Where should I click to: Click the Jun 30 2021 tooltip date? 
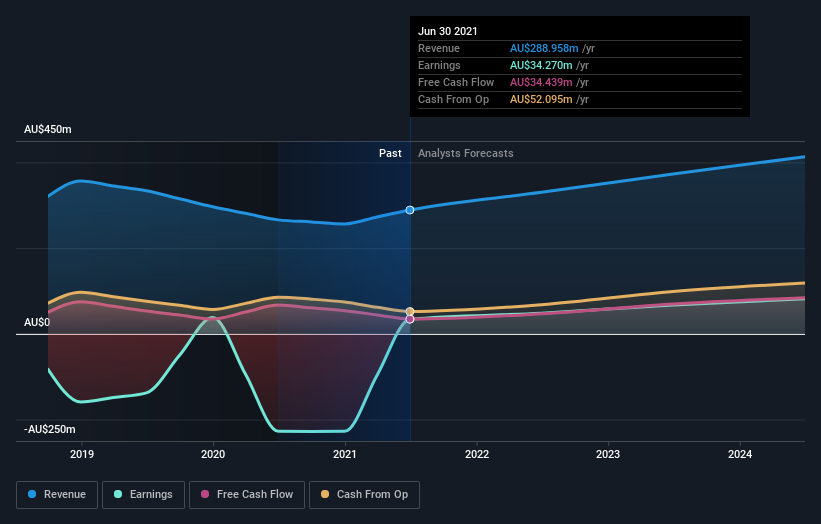tap(448, 31)
